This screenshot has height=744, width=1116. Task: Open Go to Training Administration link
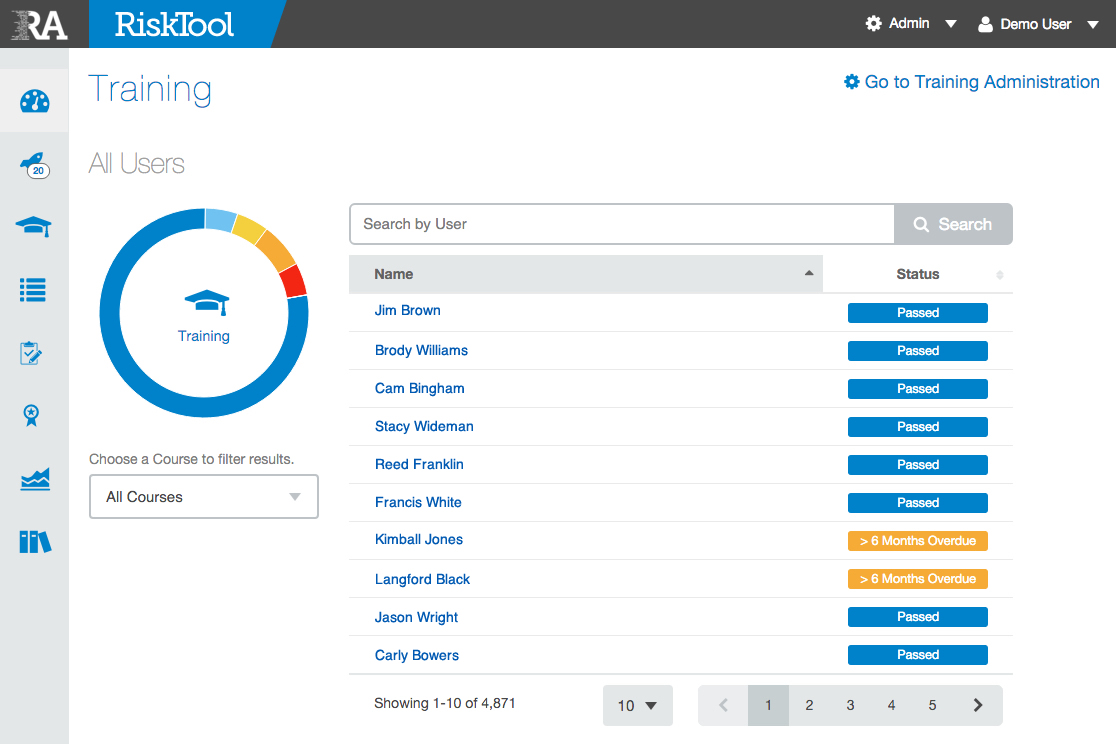point(971,82)
